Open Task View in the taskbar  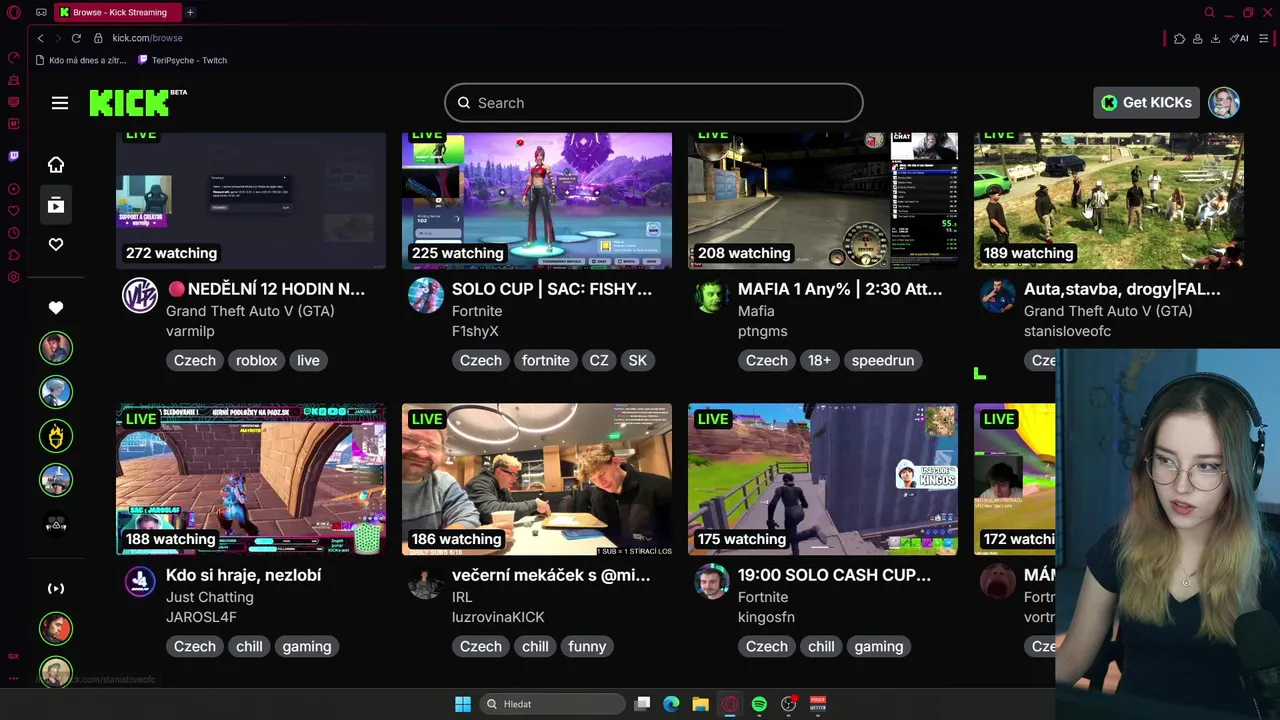[x=643, y=704]
